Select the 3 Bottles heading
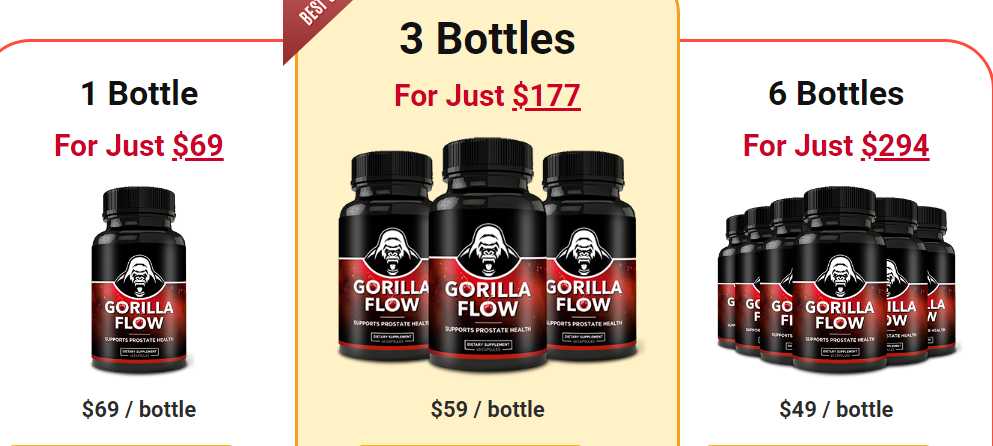 pos(487,39)
